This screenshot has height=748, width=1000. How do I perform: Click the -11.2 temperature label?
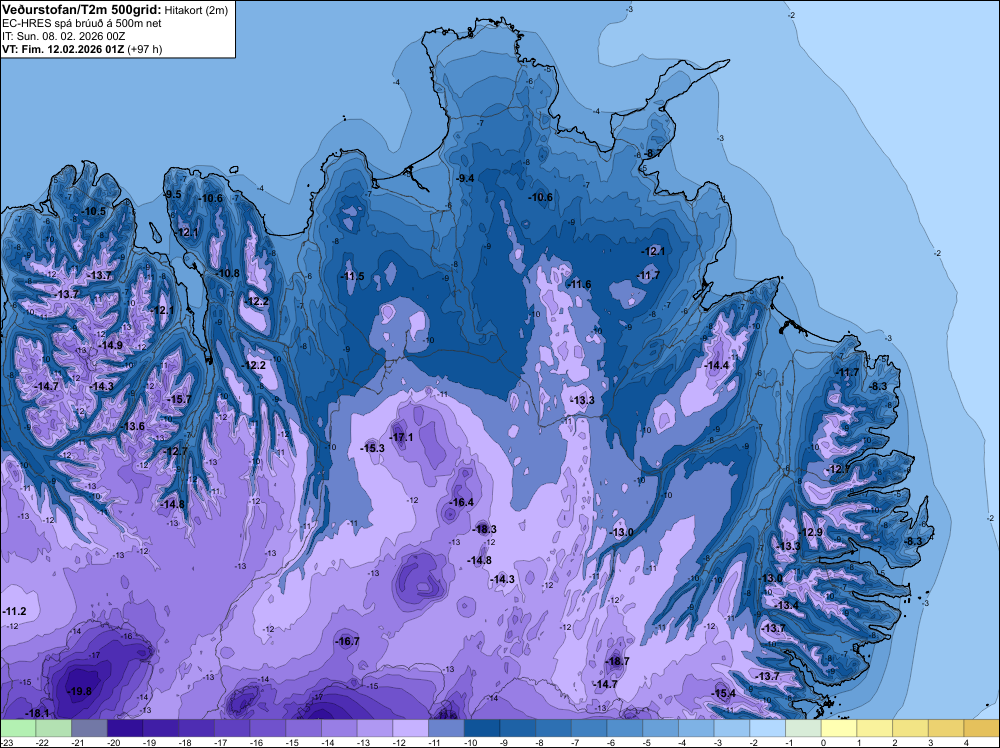click(x=14, y=612)
